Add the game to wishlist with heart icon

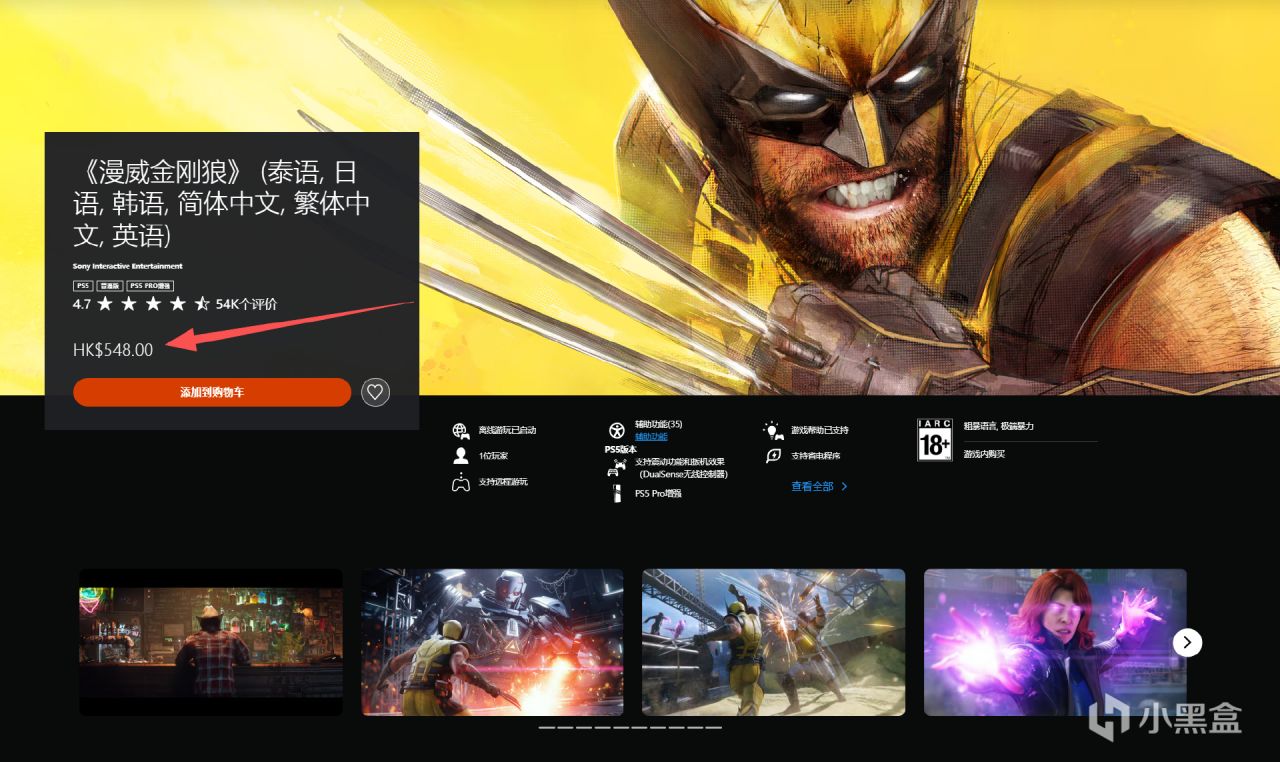[x=375, y=392]
